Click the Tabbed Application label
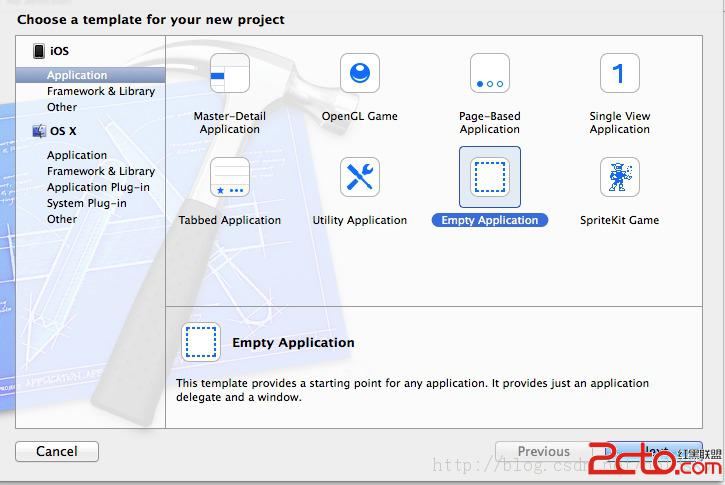 [230, 220]
